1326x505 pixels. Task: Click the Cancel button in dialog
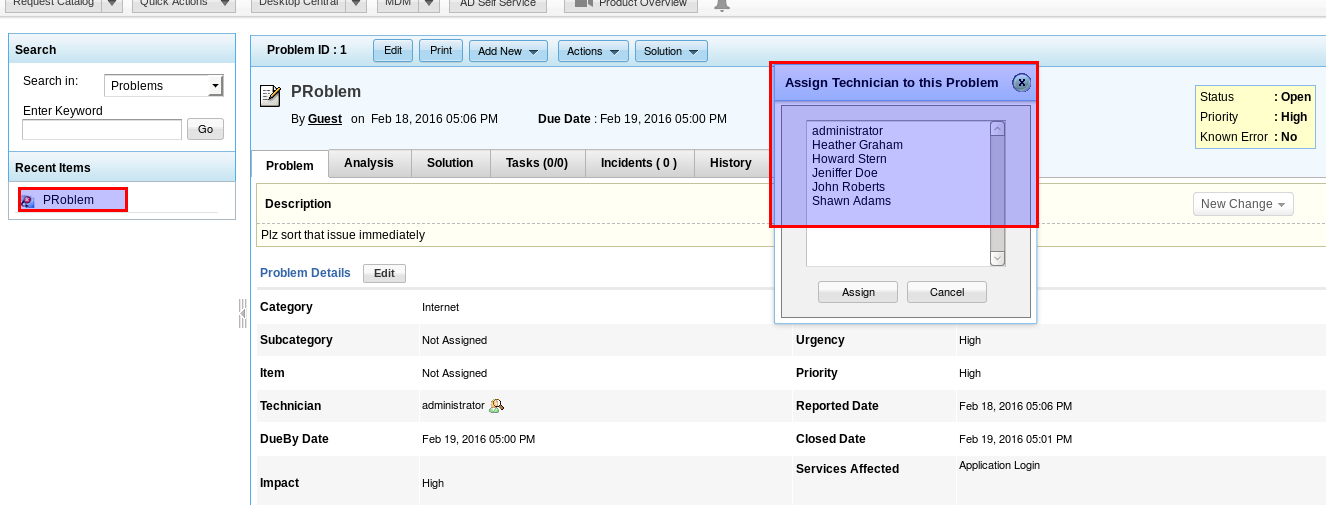947,292
